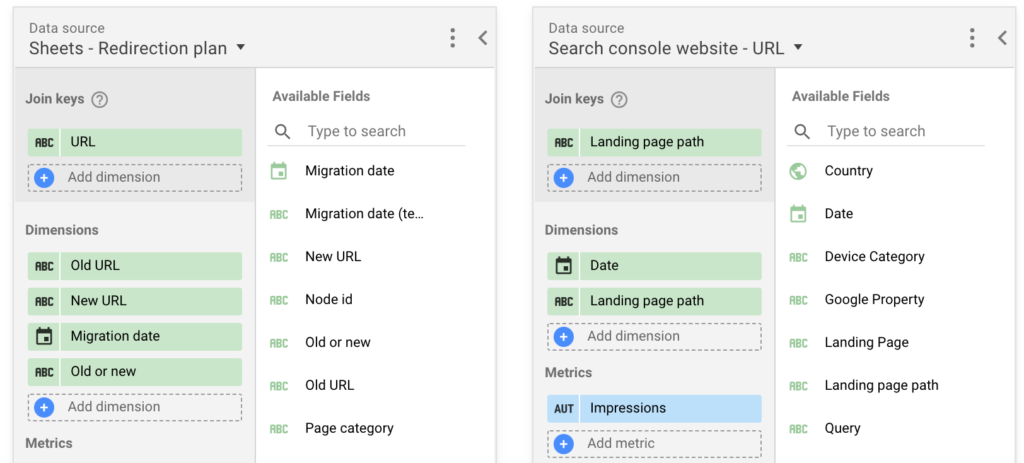The image size is (1024, 463).
Task: Select the Google Property available field
Action: [x=874, y=300]
